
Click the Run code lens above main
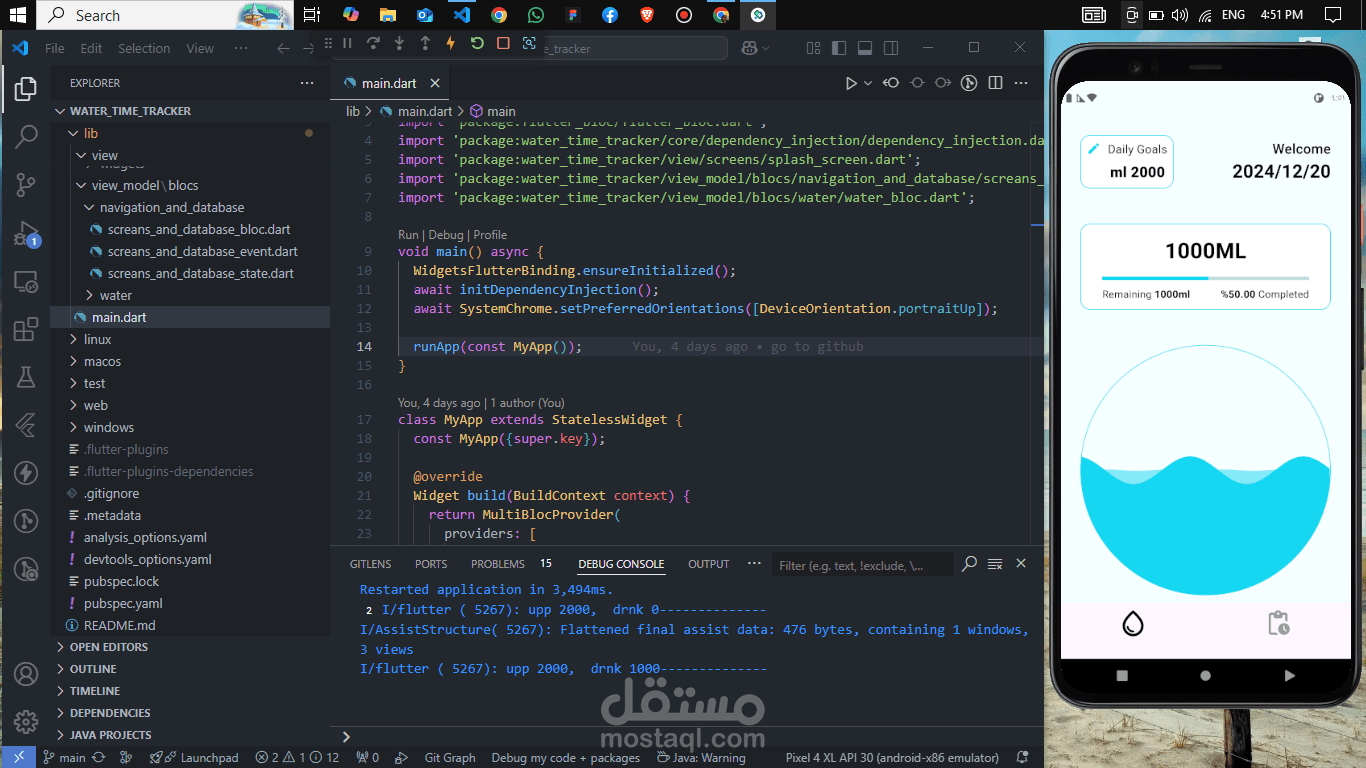tap(408, 235)
